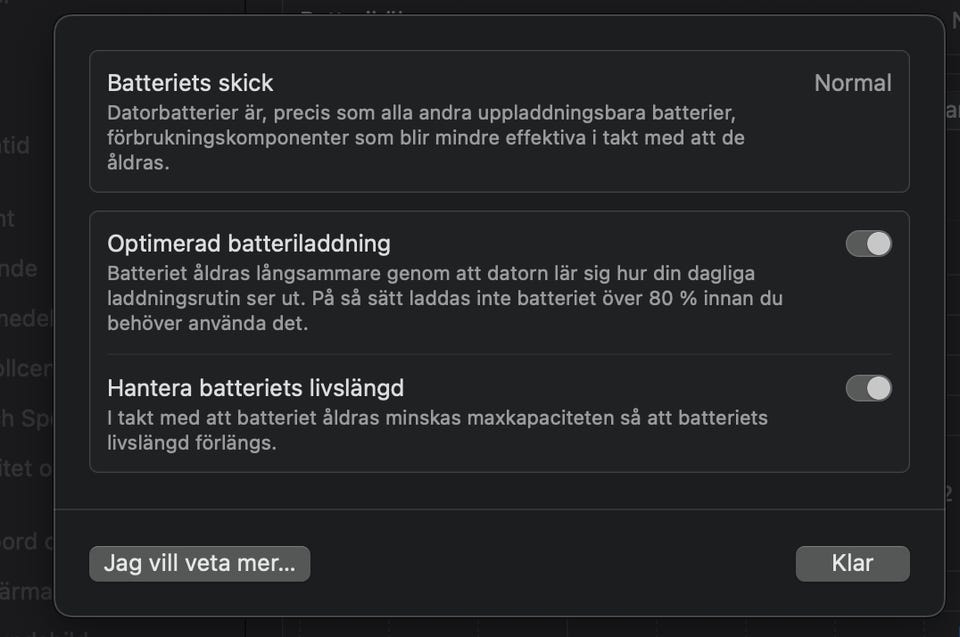The width and height of the screenshot is (960, 637).
Task: Open the dimmed Utseende sidebar item
Action: [20, 268]
